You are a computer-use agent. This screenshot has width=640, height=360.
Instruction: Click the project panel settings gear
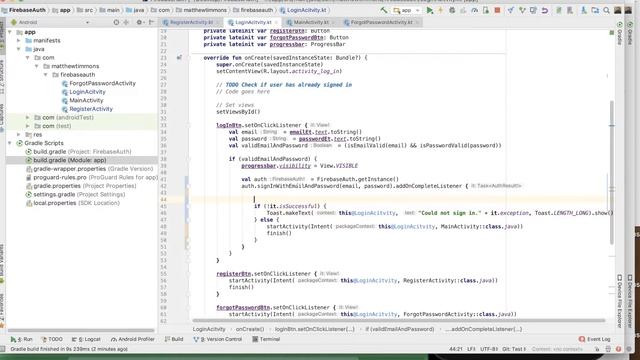[x=139, y=22]
